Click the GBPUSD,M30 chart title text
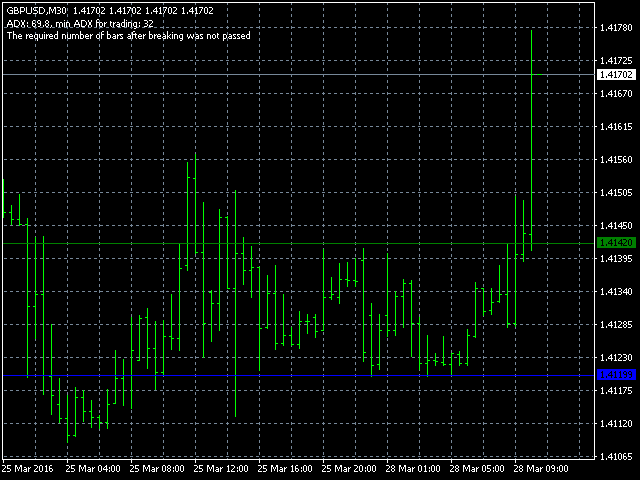640x480 pixels. click(x=37, y=11)
